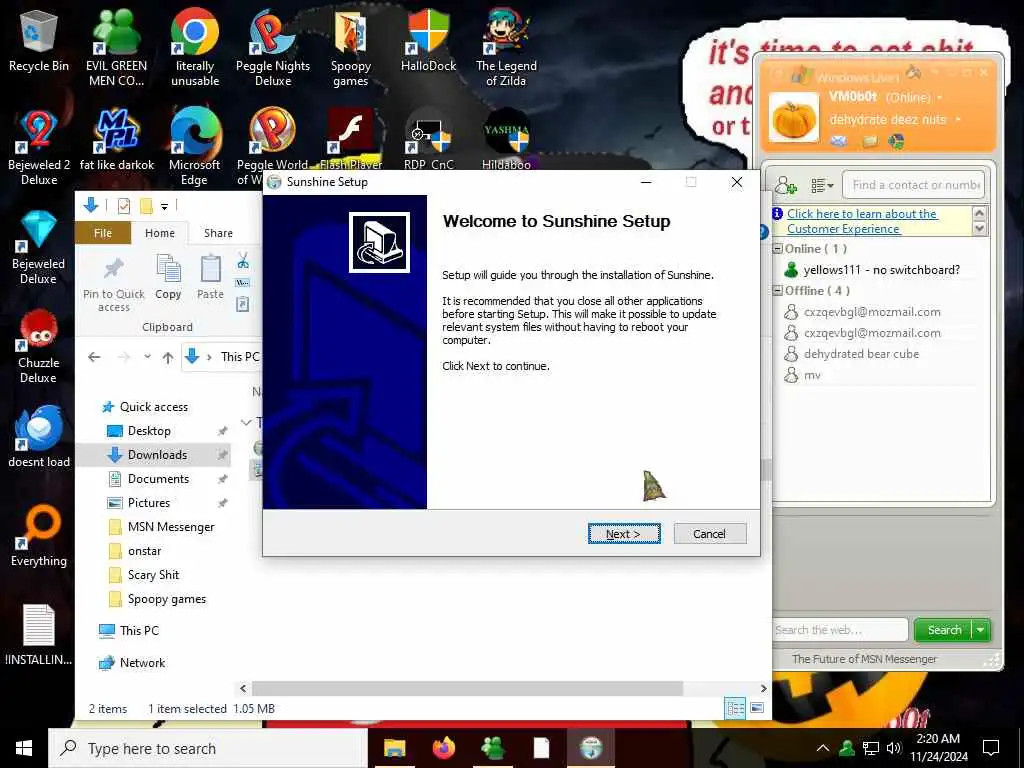Open the Customer Experience info link
Viewport: 1024px width, 768px height.
pyautogui.click(x=862, y=221)
